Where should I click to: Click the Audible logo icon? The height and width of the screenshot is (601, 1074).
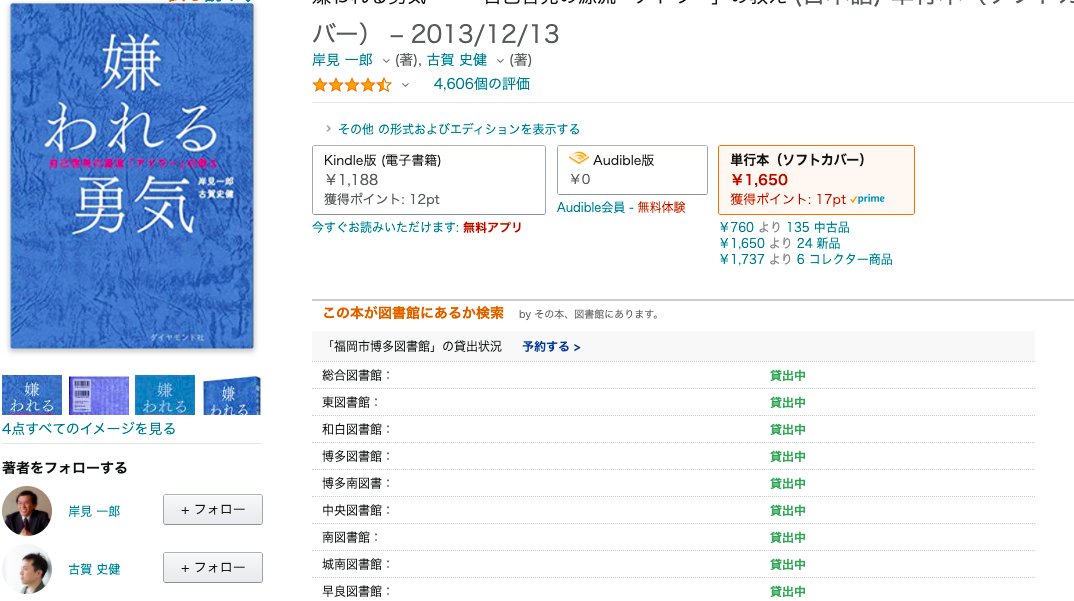coord(579,158)
